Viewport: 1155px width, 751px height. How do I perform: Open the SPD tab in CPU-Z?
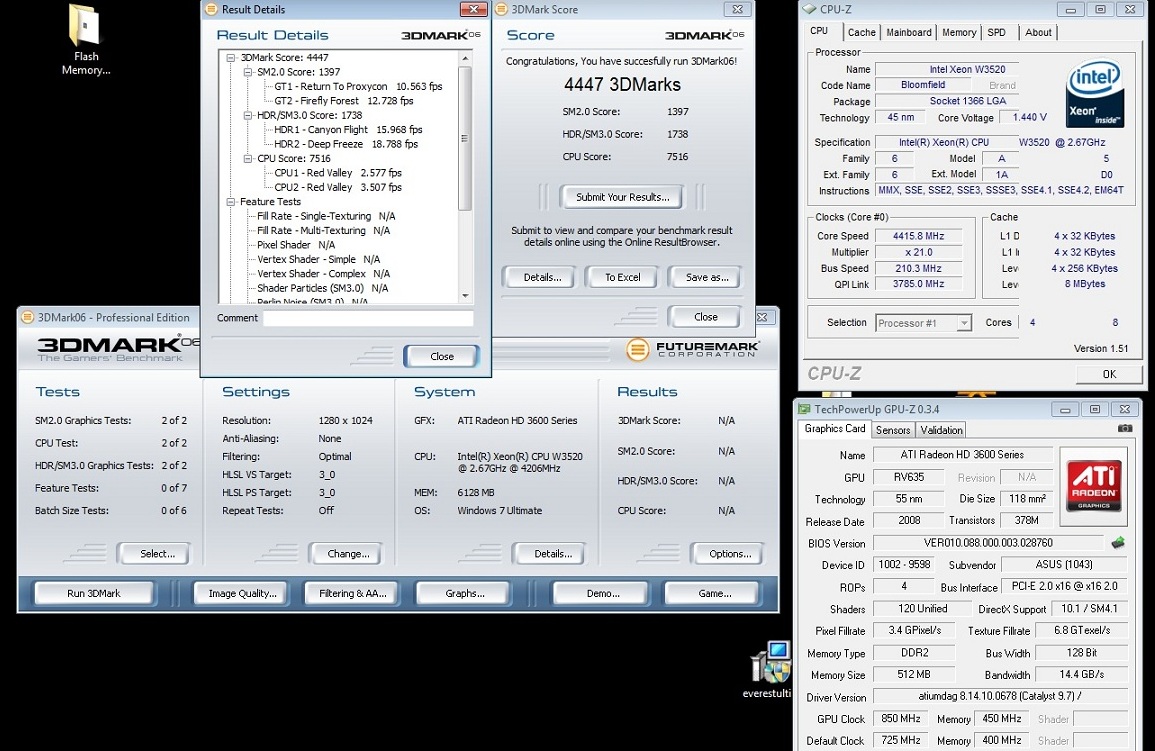tap(997, 32)
